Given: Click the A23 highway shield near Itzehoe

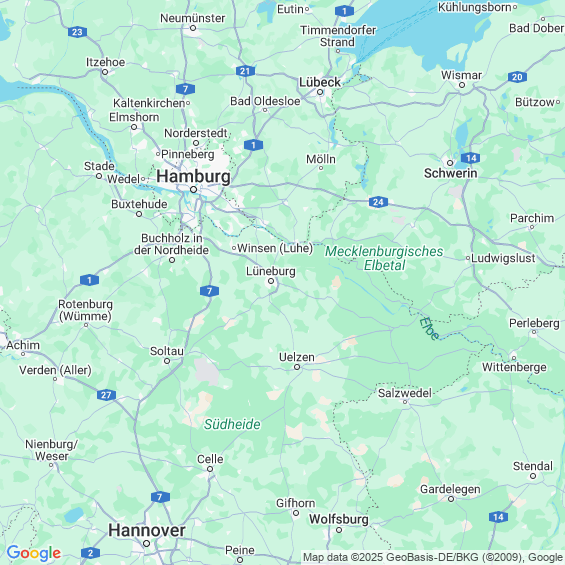Looking at the screenshot, I should coord(77,32).
